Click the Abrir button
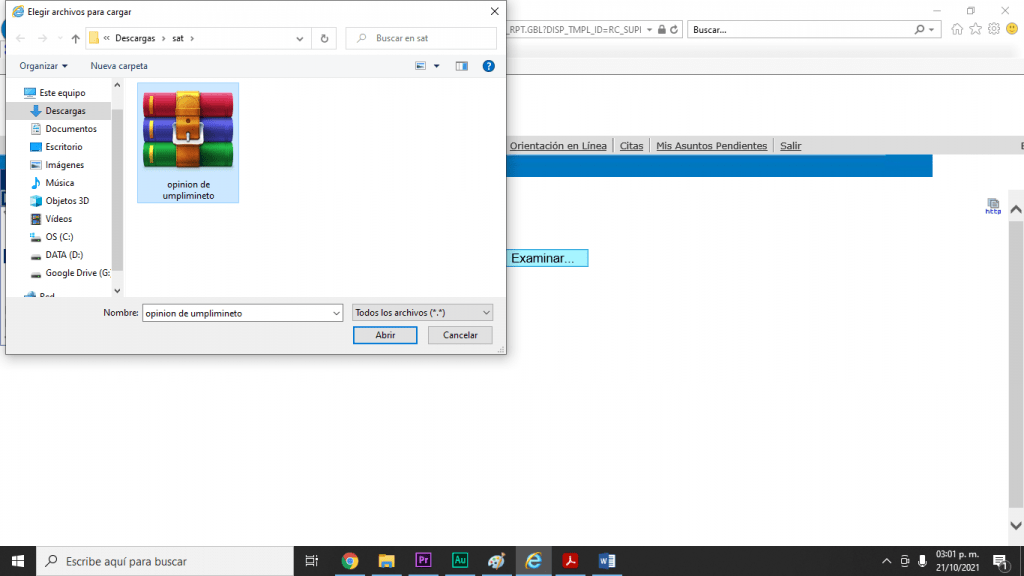1024x576 pixels. [385, 335]
